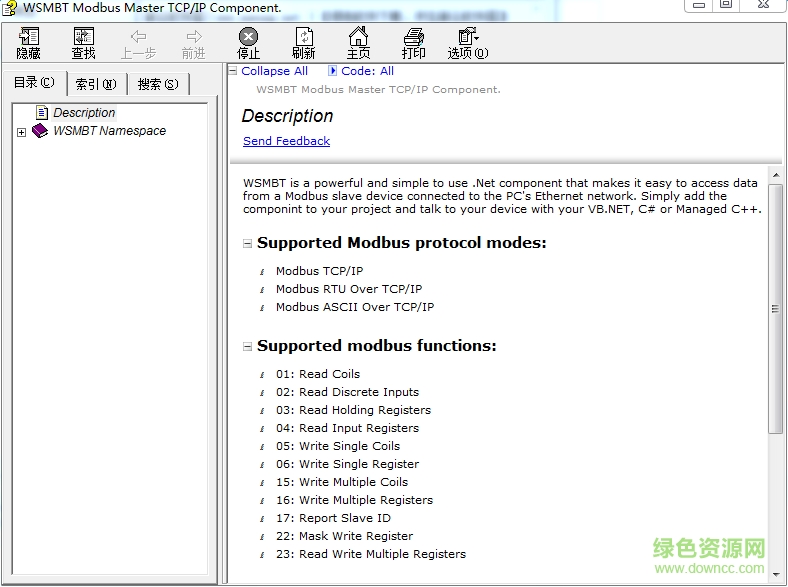Go to home page via 主页 icon
This screenshot has width=788, height=587.
(x=358, y=43)
